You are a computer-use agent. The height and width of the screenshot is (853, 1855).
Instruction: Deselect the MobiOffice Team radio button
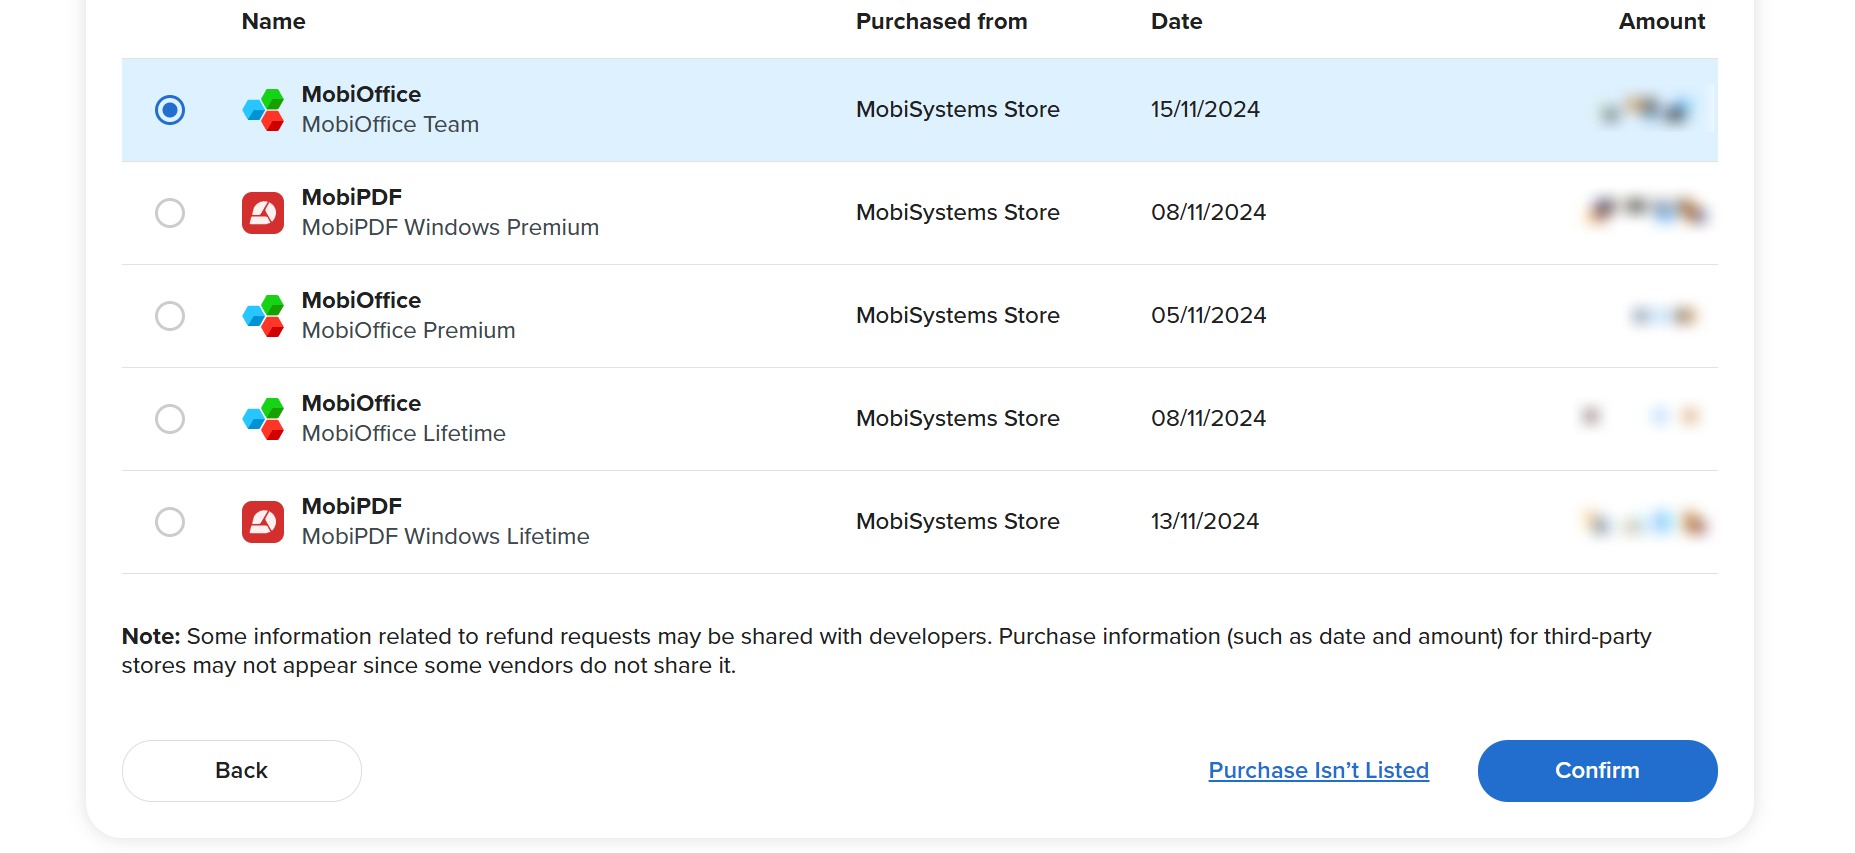pyautogui.click(x=170, y=110)
